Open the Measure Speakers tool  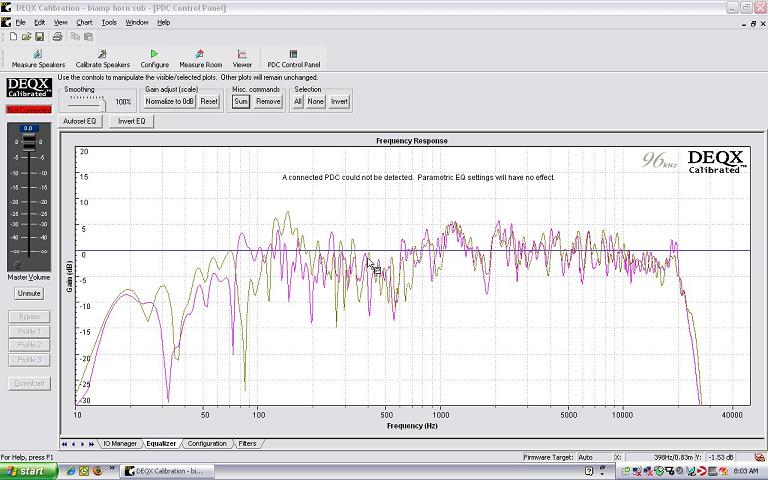coord(38,59)
